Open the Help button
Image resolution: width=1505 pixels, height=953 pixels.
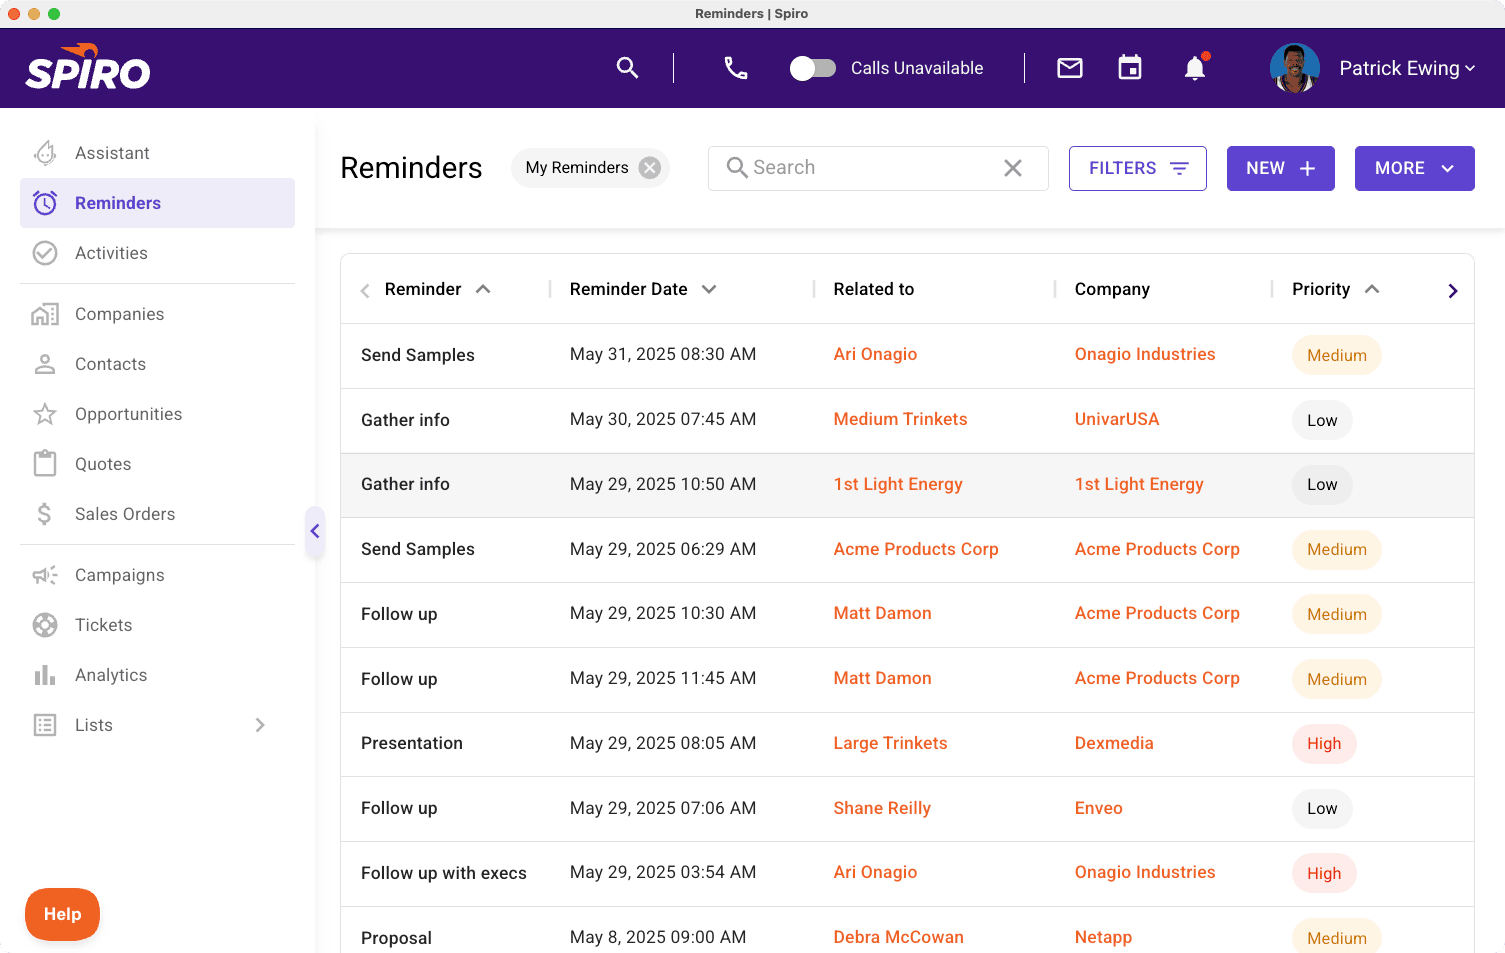point(62,914)
